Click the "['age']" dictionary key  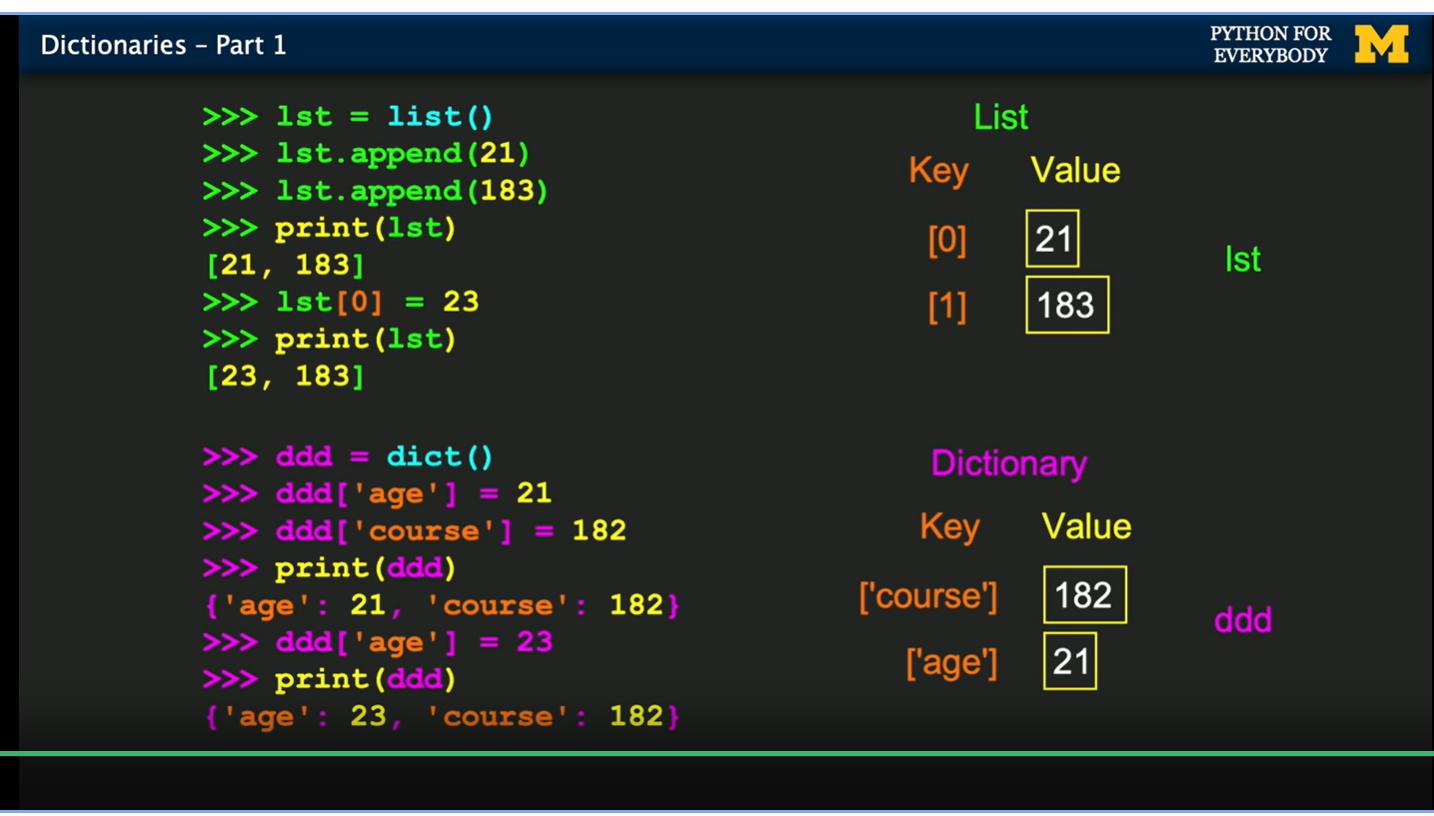point(952,663)
